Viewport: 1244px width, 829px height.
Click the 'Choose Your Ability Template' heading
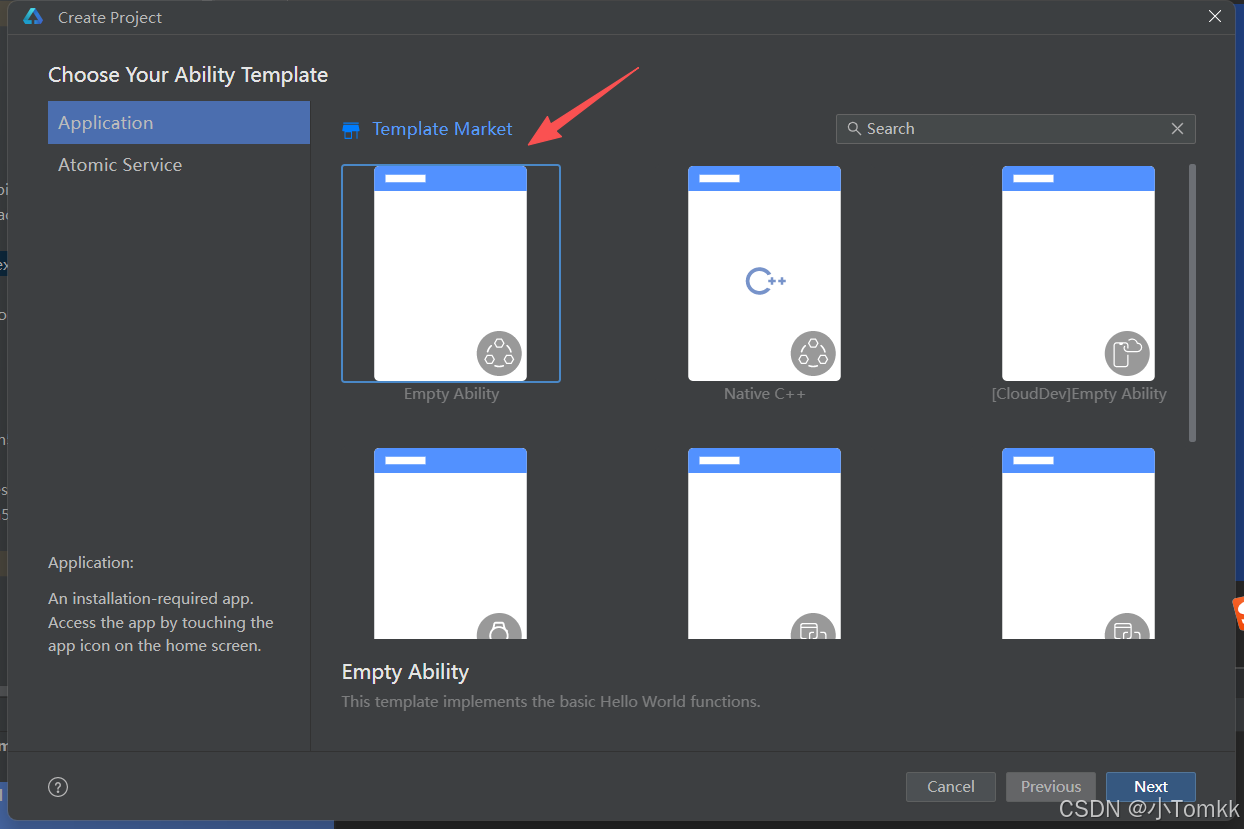point(188,75)
